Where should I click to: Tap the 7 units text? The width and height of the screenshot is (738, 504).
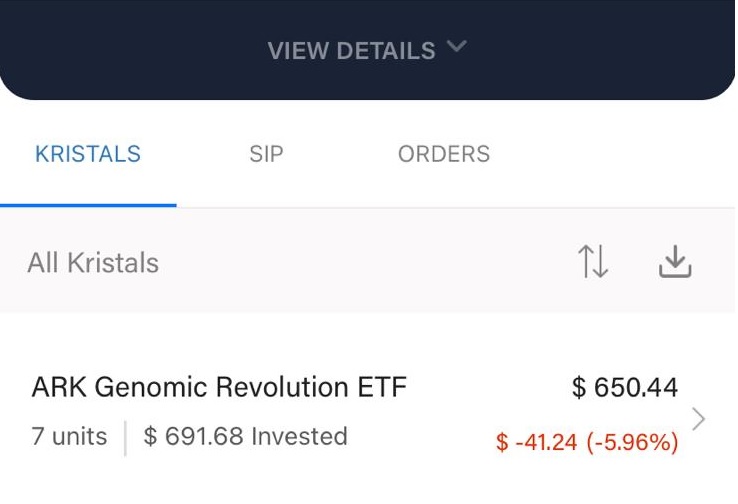69,436
